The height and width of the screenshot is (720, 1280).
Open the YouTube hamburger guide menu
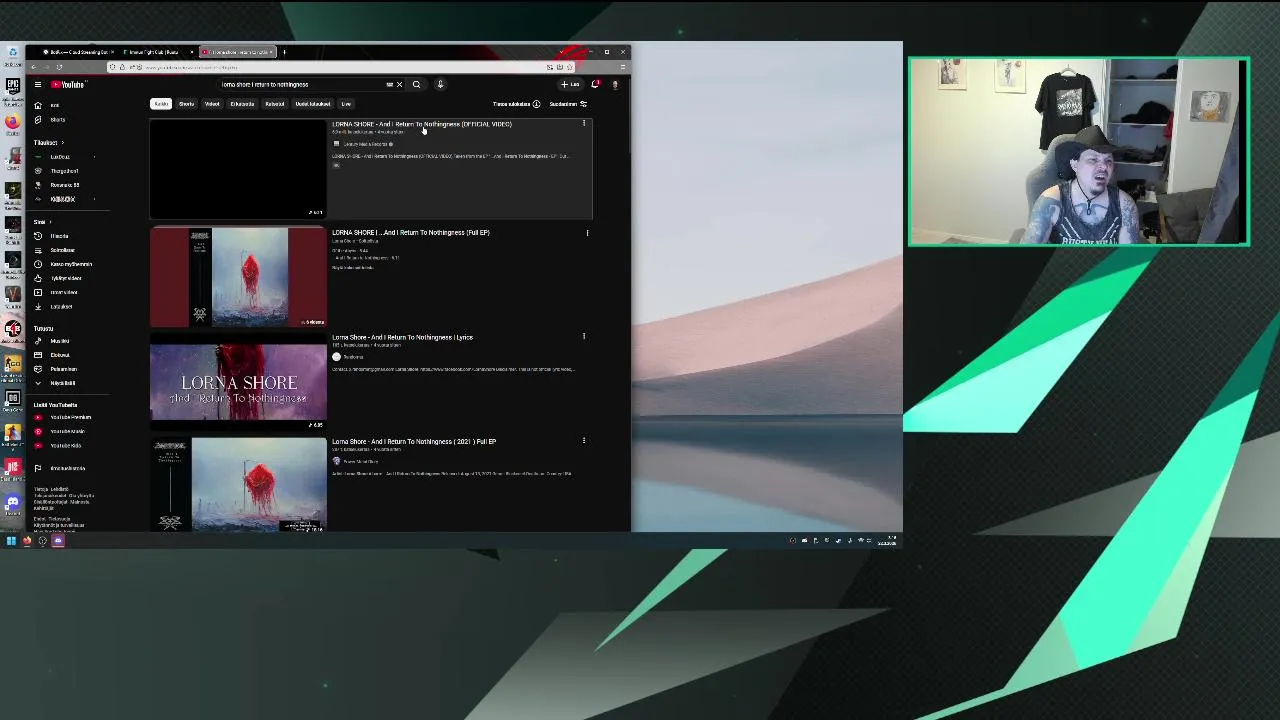click(x=38, y=84)
